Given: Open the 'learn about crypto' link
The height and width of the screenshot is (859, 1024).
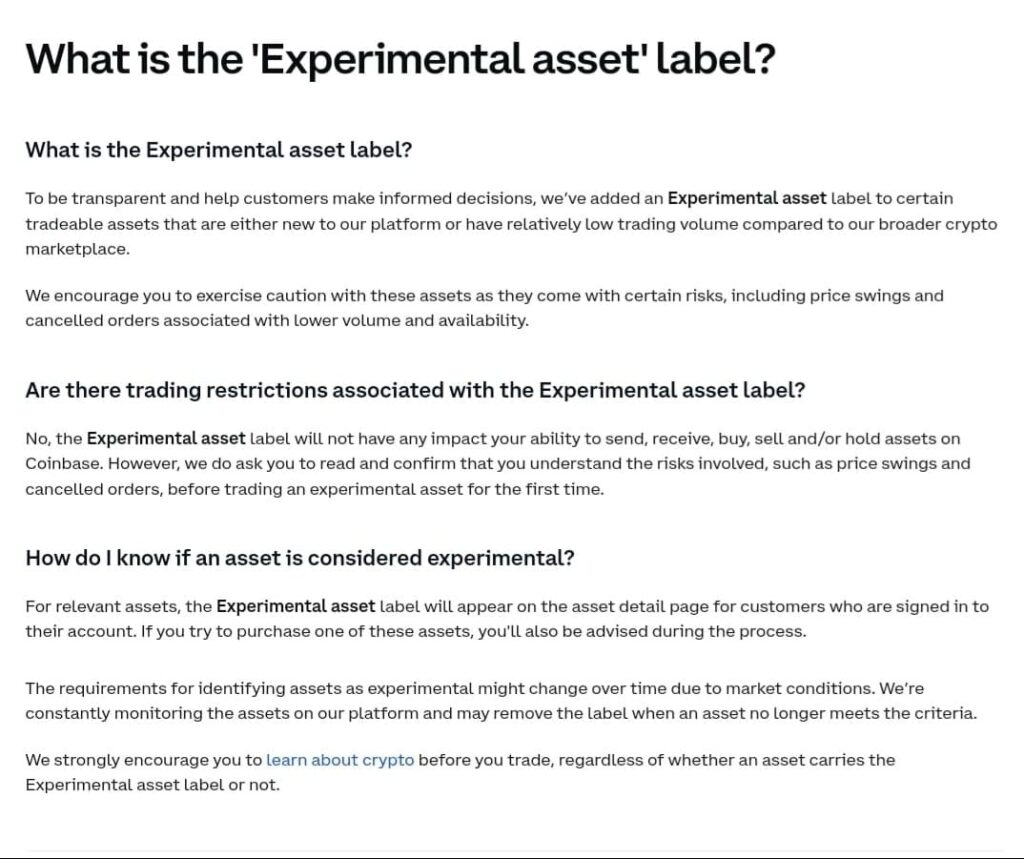Looking at the screenshot, I should tap(340, 760).
